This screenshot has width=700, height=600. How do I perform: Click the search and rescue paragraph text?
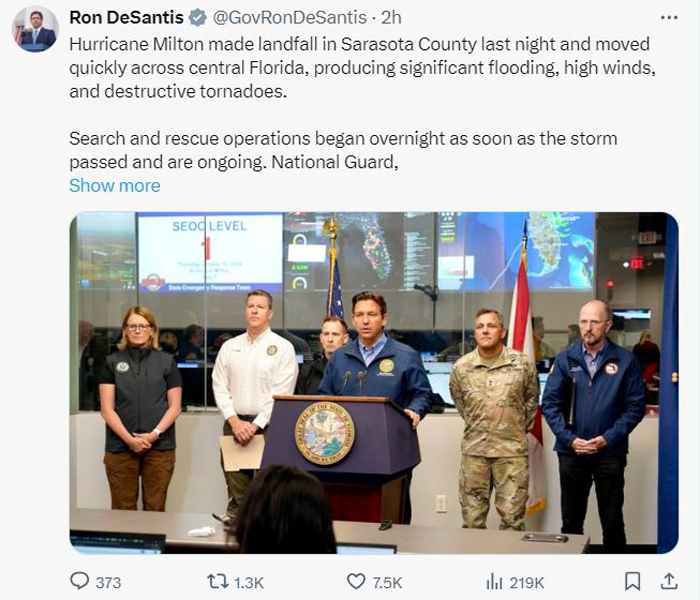tap(343, 150)
